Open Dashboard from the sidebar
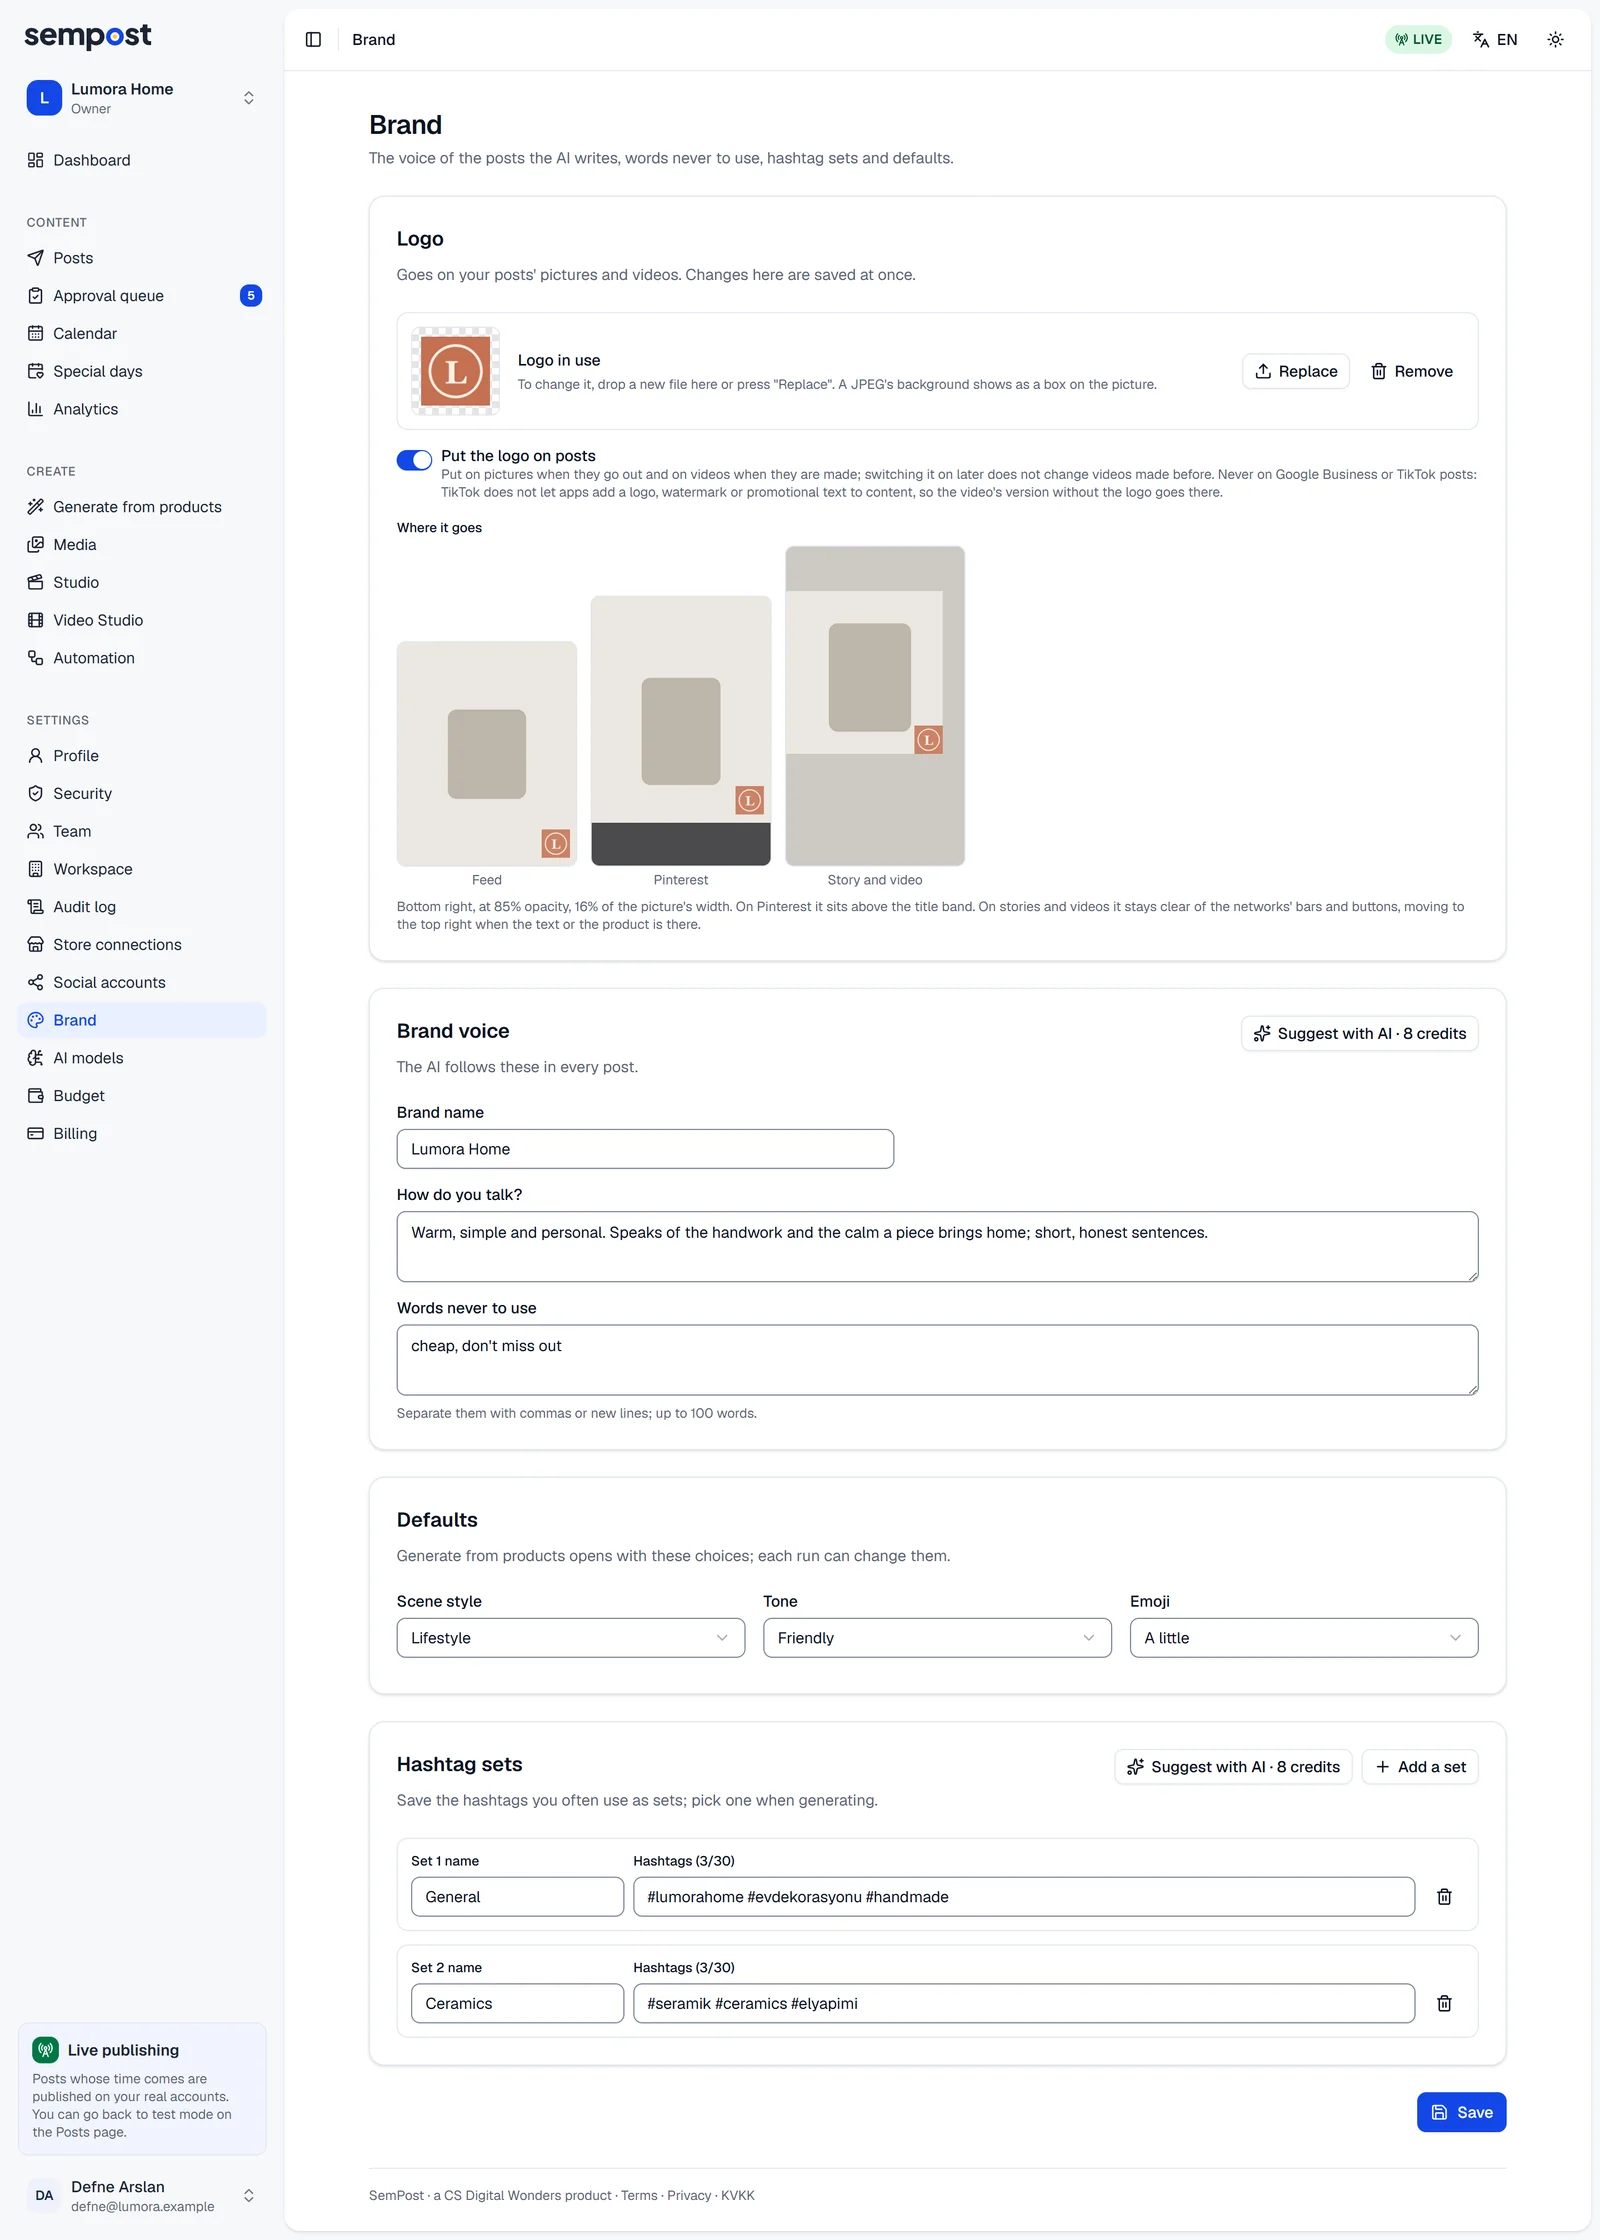1600x2240 pixels. pyautogui.click(x=142, y=160)
